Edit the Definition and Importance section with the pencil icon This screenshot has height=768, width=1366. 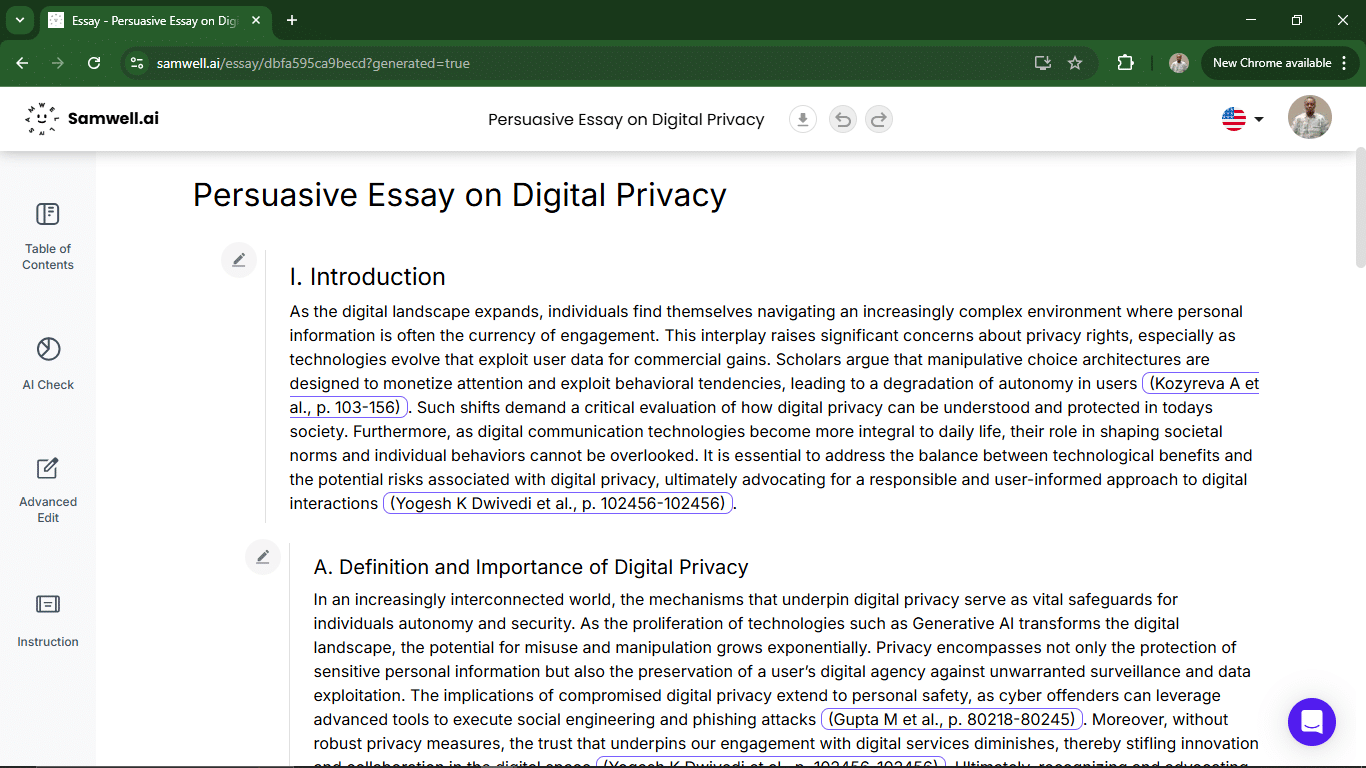pos(263,557)
